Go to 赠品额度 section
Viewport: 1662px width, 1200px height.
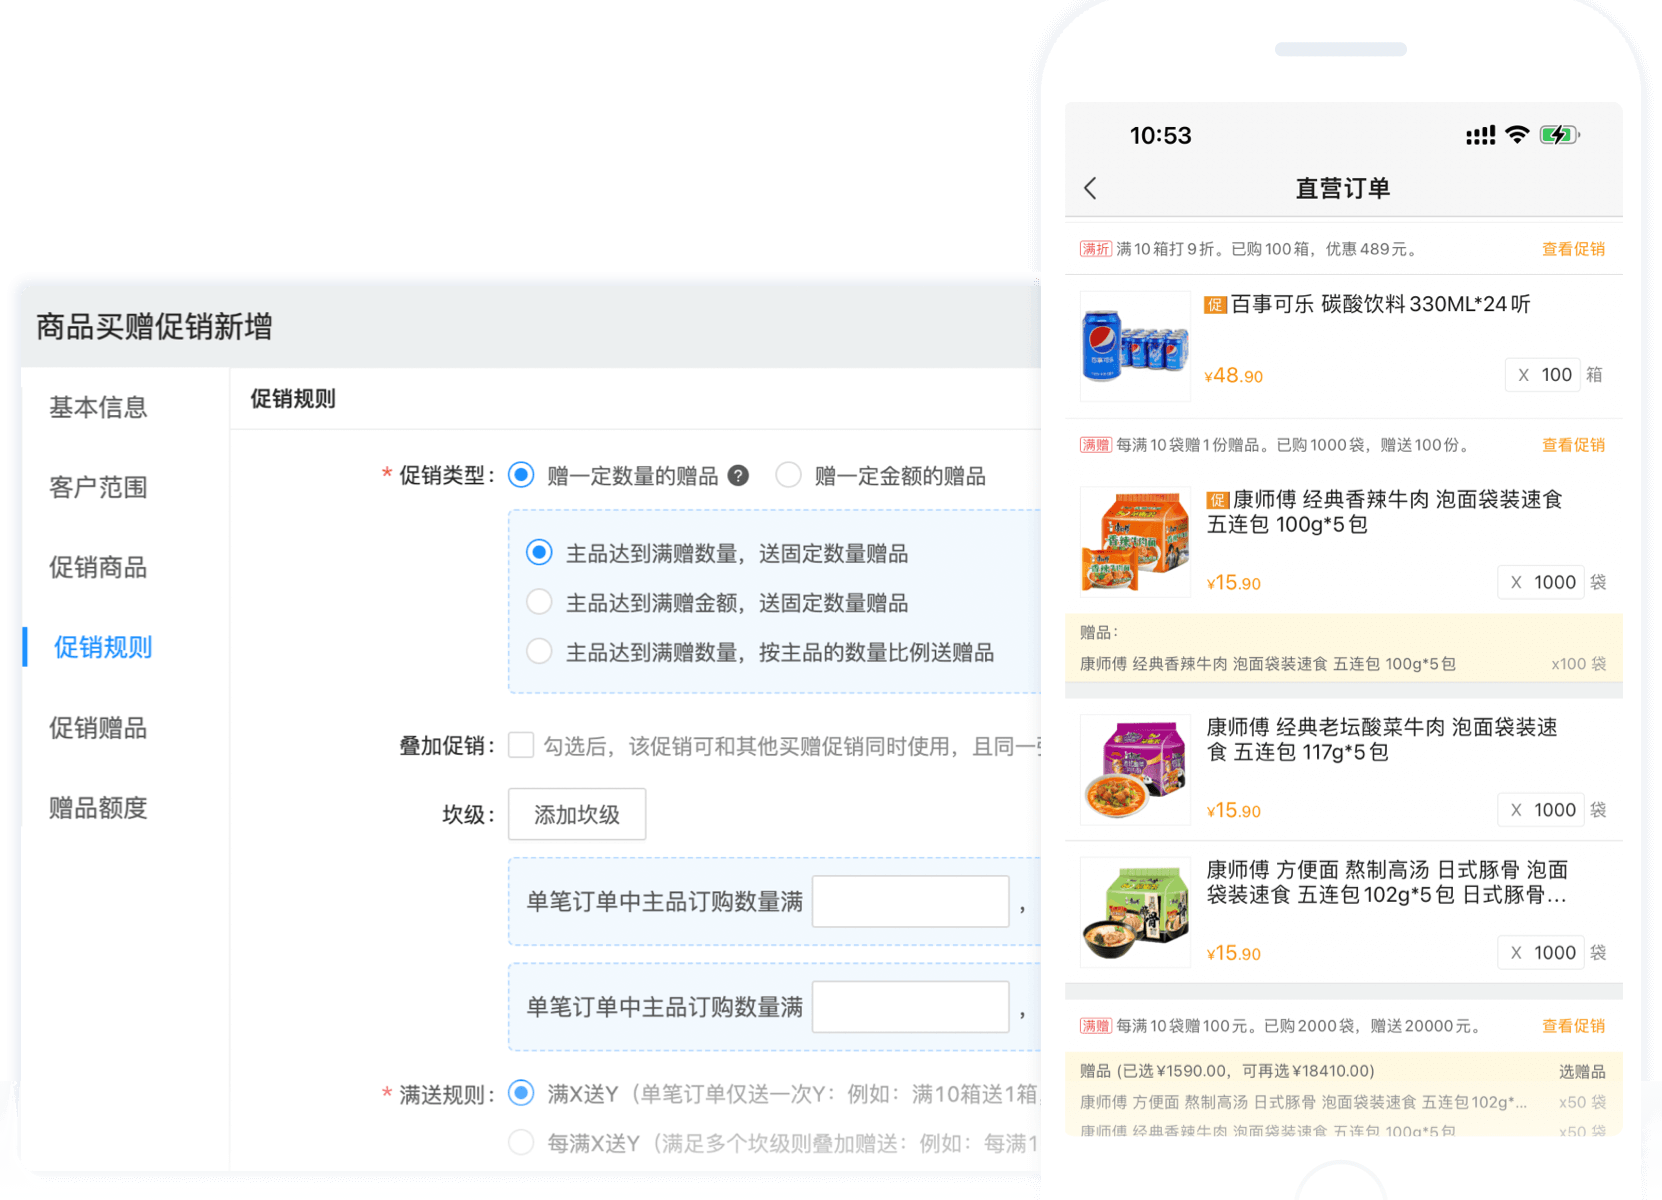(x=98, y=807)
